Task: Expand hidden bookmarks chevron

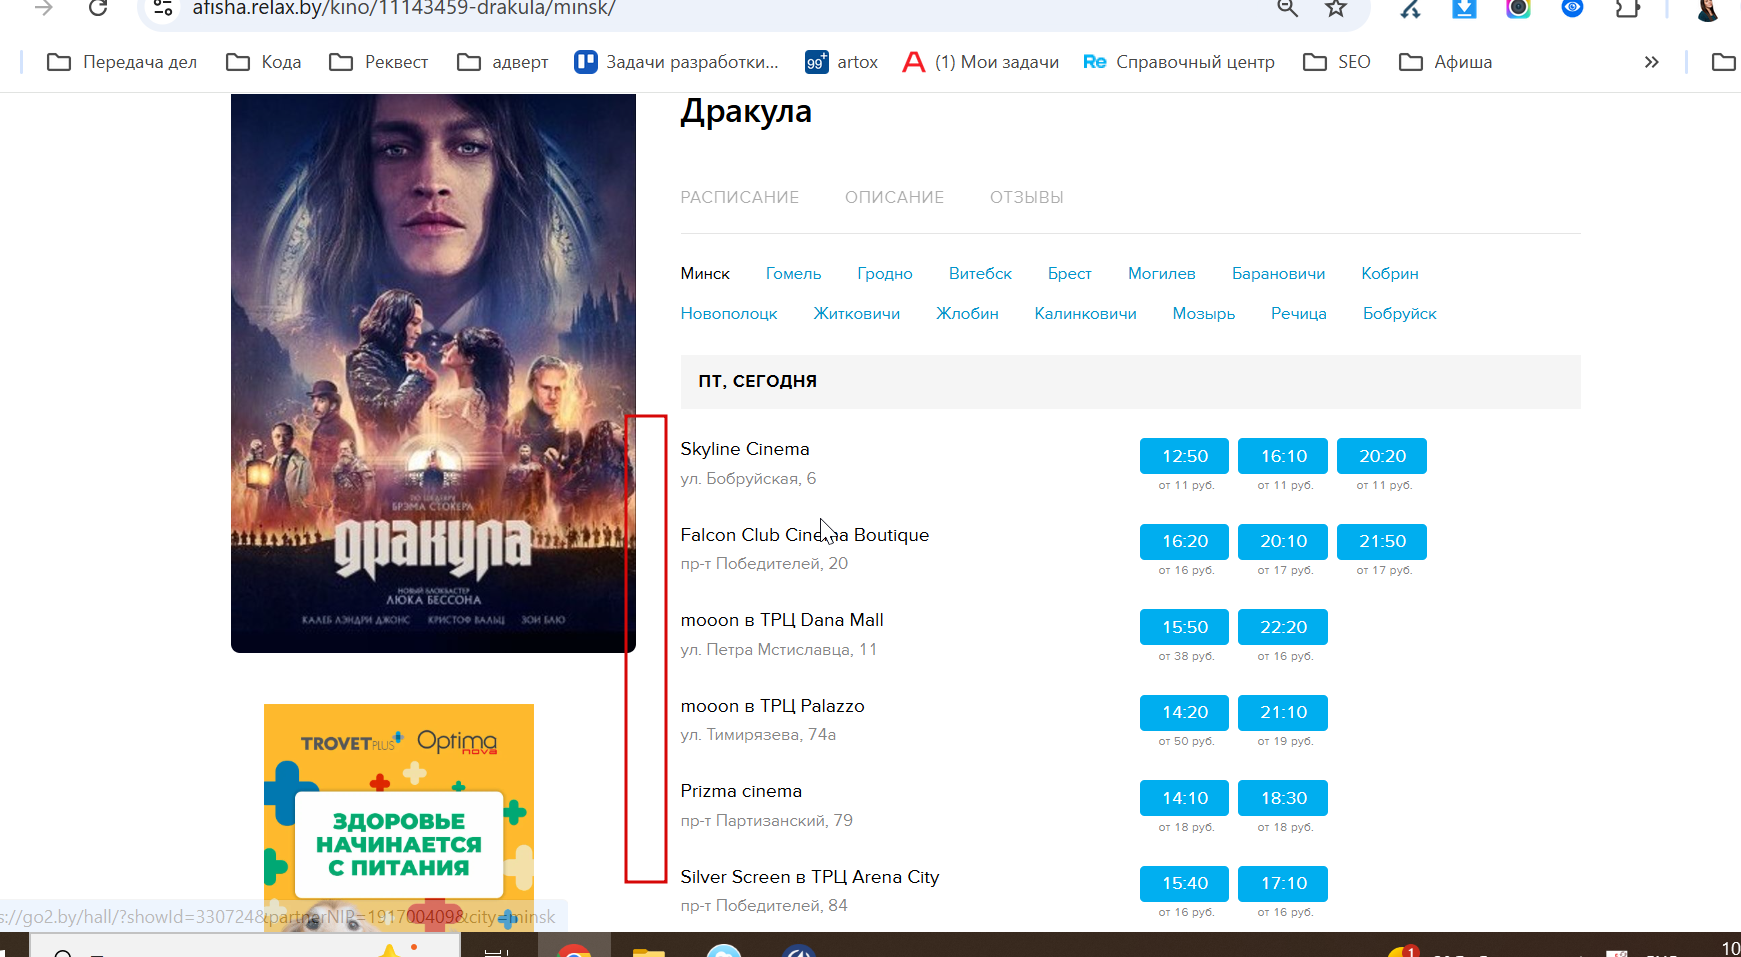Action: (x=1652, y=62)
